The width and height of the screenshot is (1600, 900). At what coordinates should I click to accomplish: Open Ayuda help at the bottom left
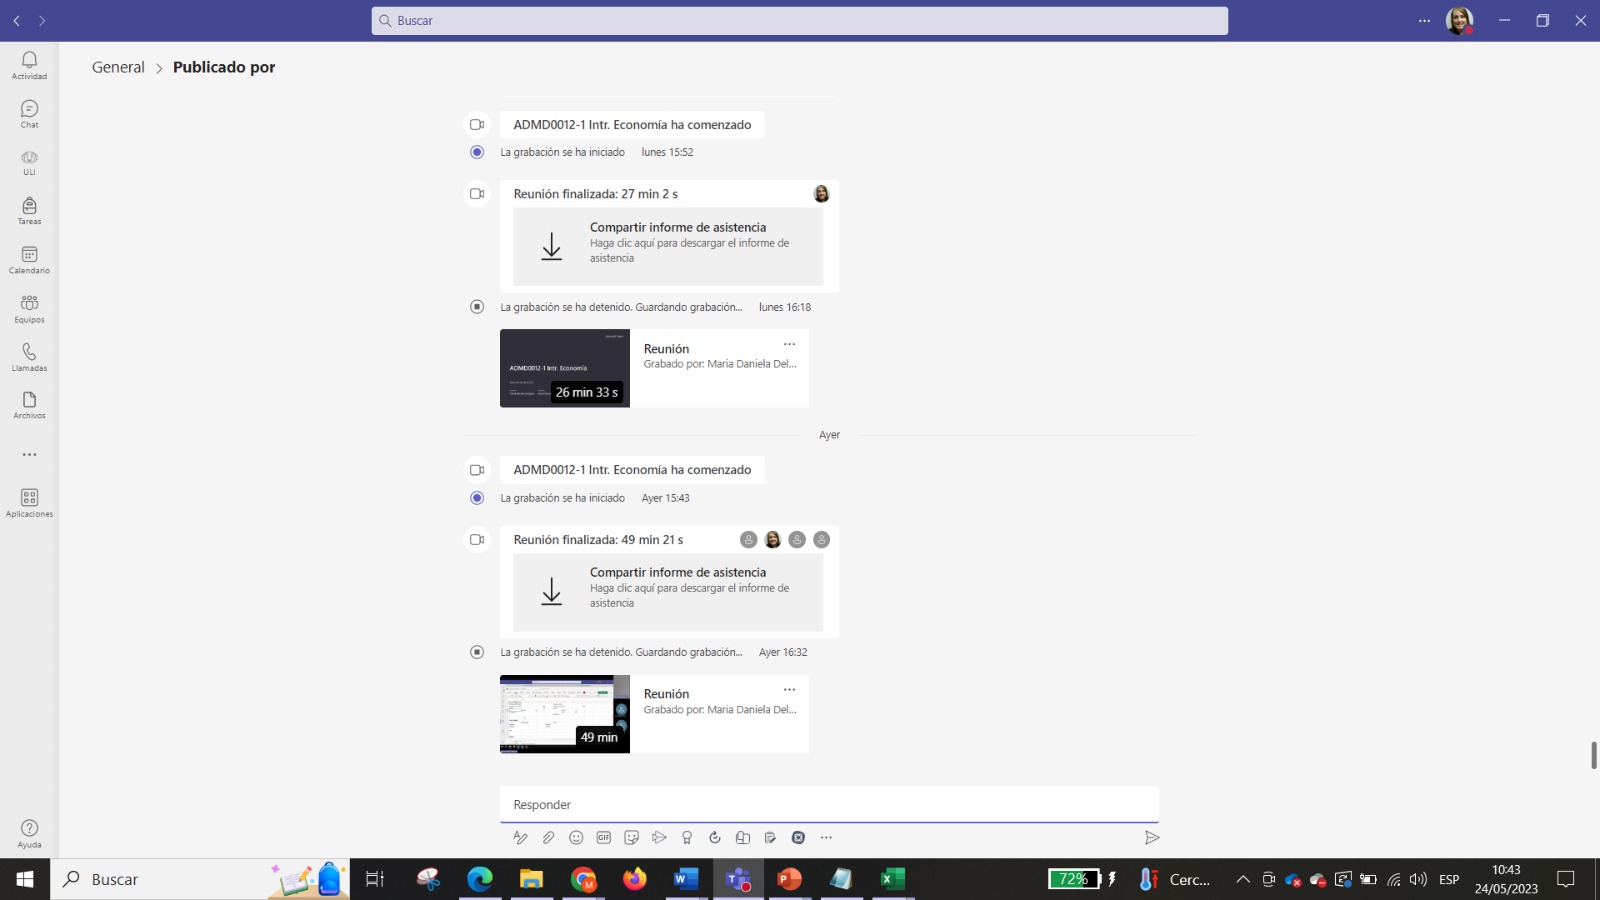pos(29,833)
